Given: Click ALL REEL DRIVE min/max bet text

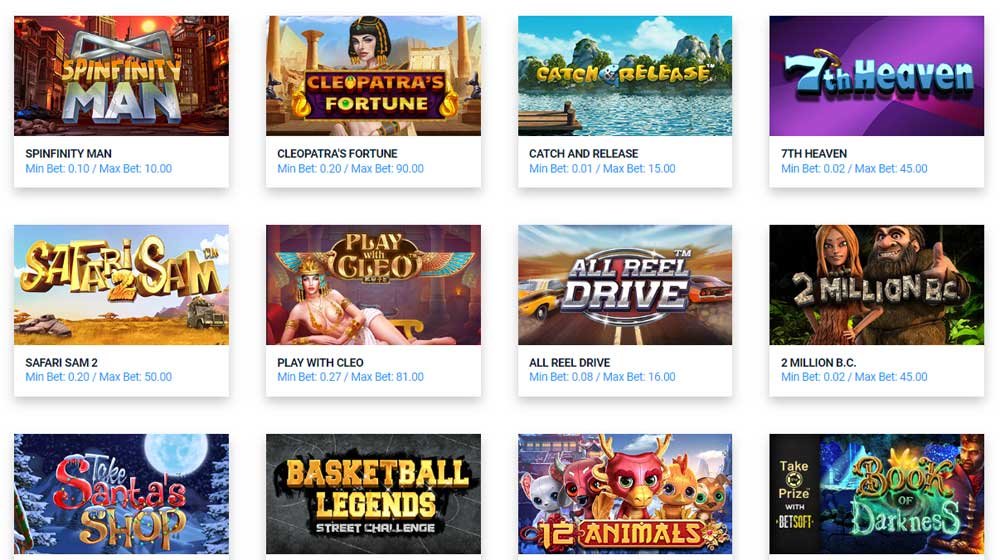Looking at the screenshot, I should tap(602, 377).
